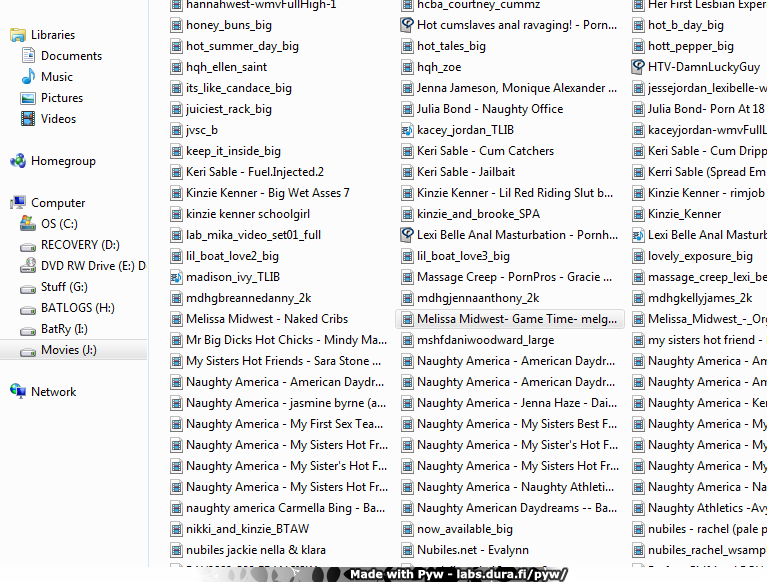This screenshot has width=767, height=582.
Task: Select the Movies (J:) drive entry
Action: click(x=73, y=350)
